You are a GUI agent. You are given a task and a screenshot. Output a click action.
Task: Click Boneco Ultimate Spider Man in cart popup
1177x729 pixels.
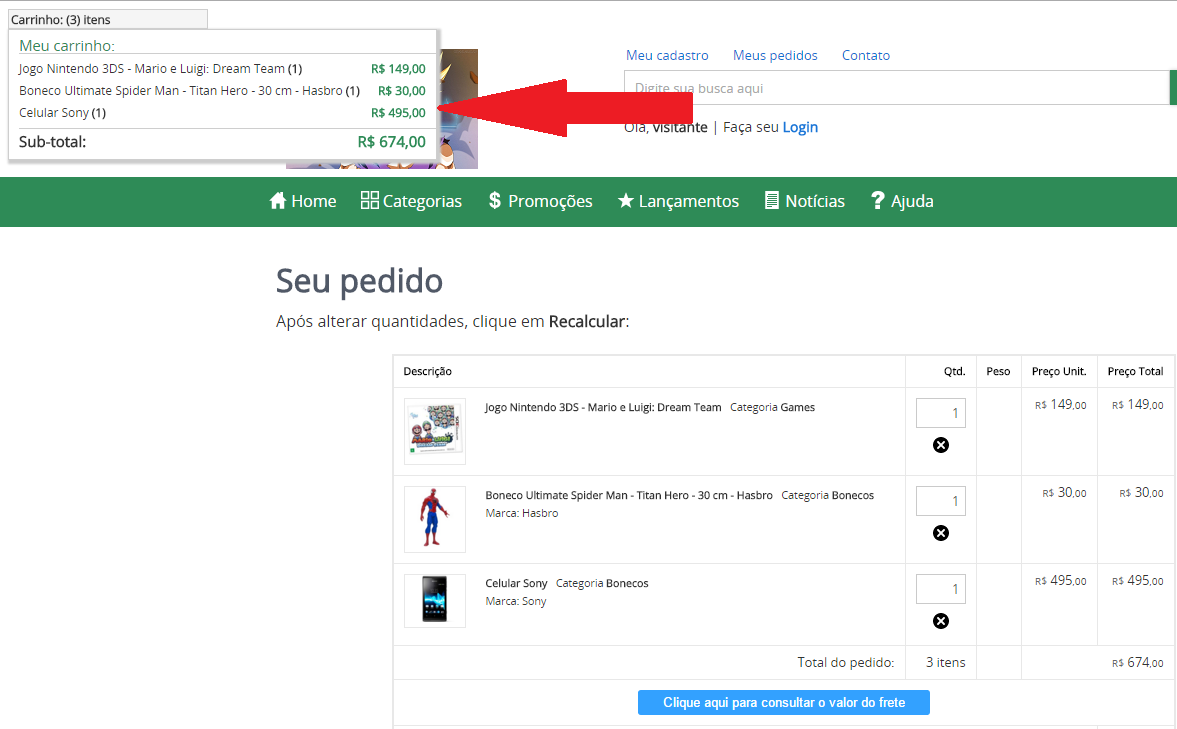[x=189, y=91]
